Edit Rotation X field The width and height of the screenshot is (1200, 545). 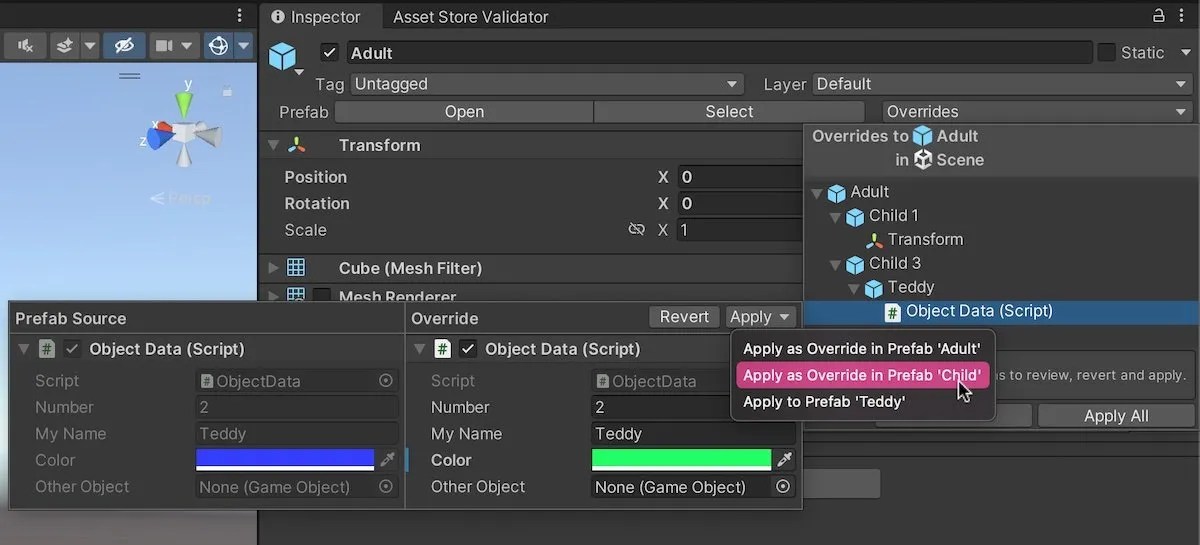(741, 203)
